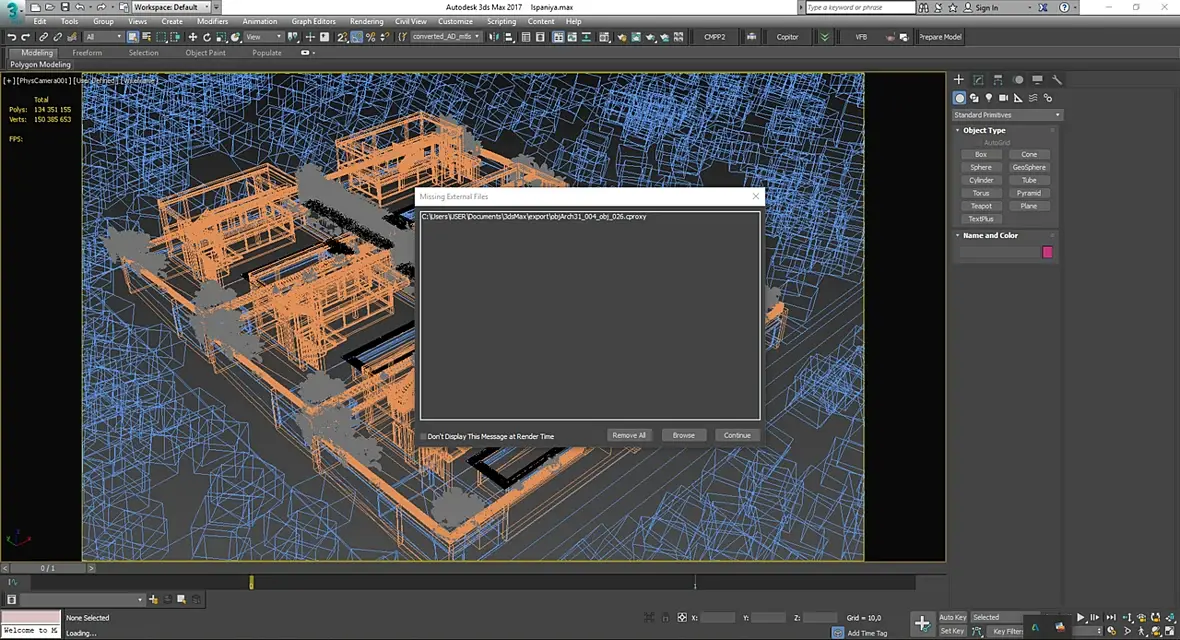1180x640 pixels.
Task: Open the Standard Primitives dropdown
Action: tap(1007, 115)
